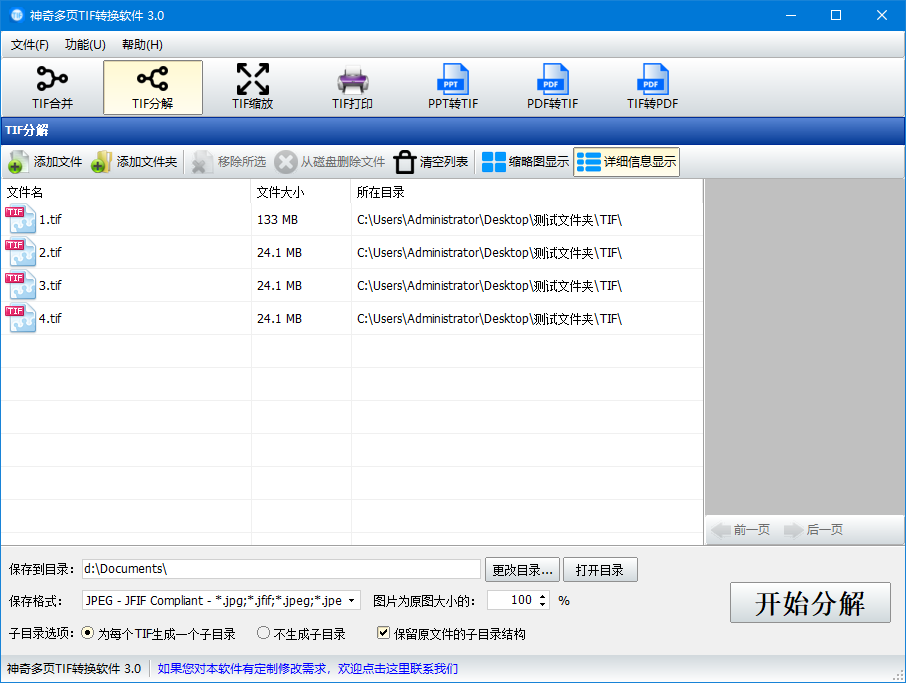Viewport: 906px width, 683px height.
Task: Select 不生成子目录 radio option
Action: [301, 634]
